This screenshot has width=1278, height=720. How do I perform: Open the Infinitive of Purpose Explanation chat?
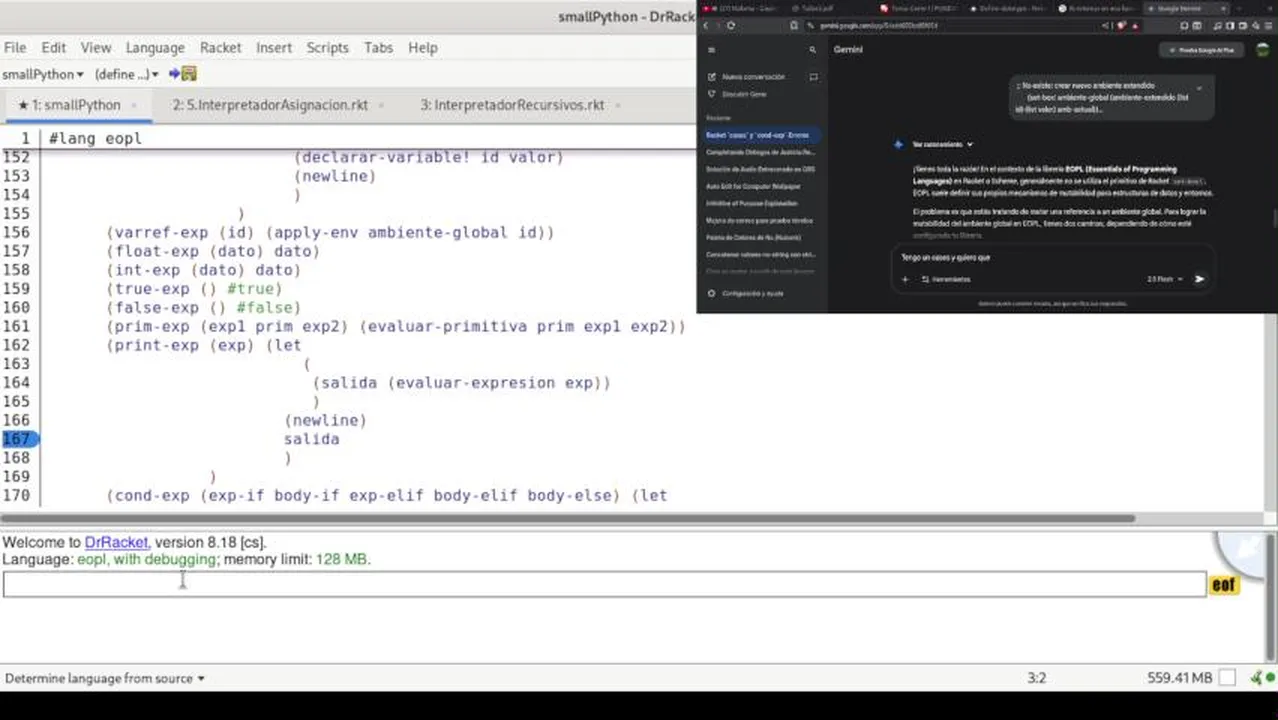(752, 203)
